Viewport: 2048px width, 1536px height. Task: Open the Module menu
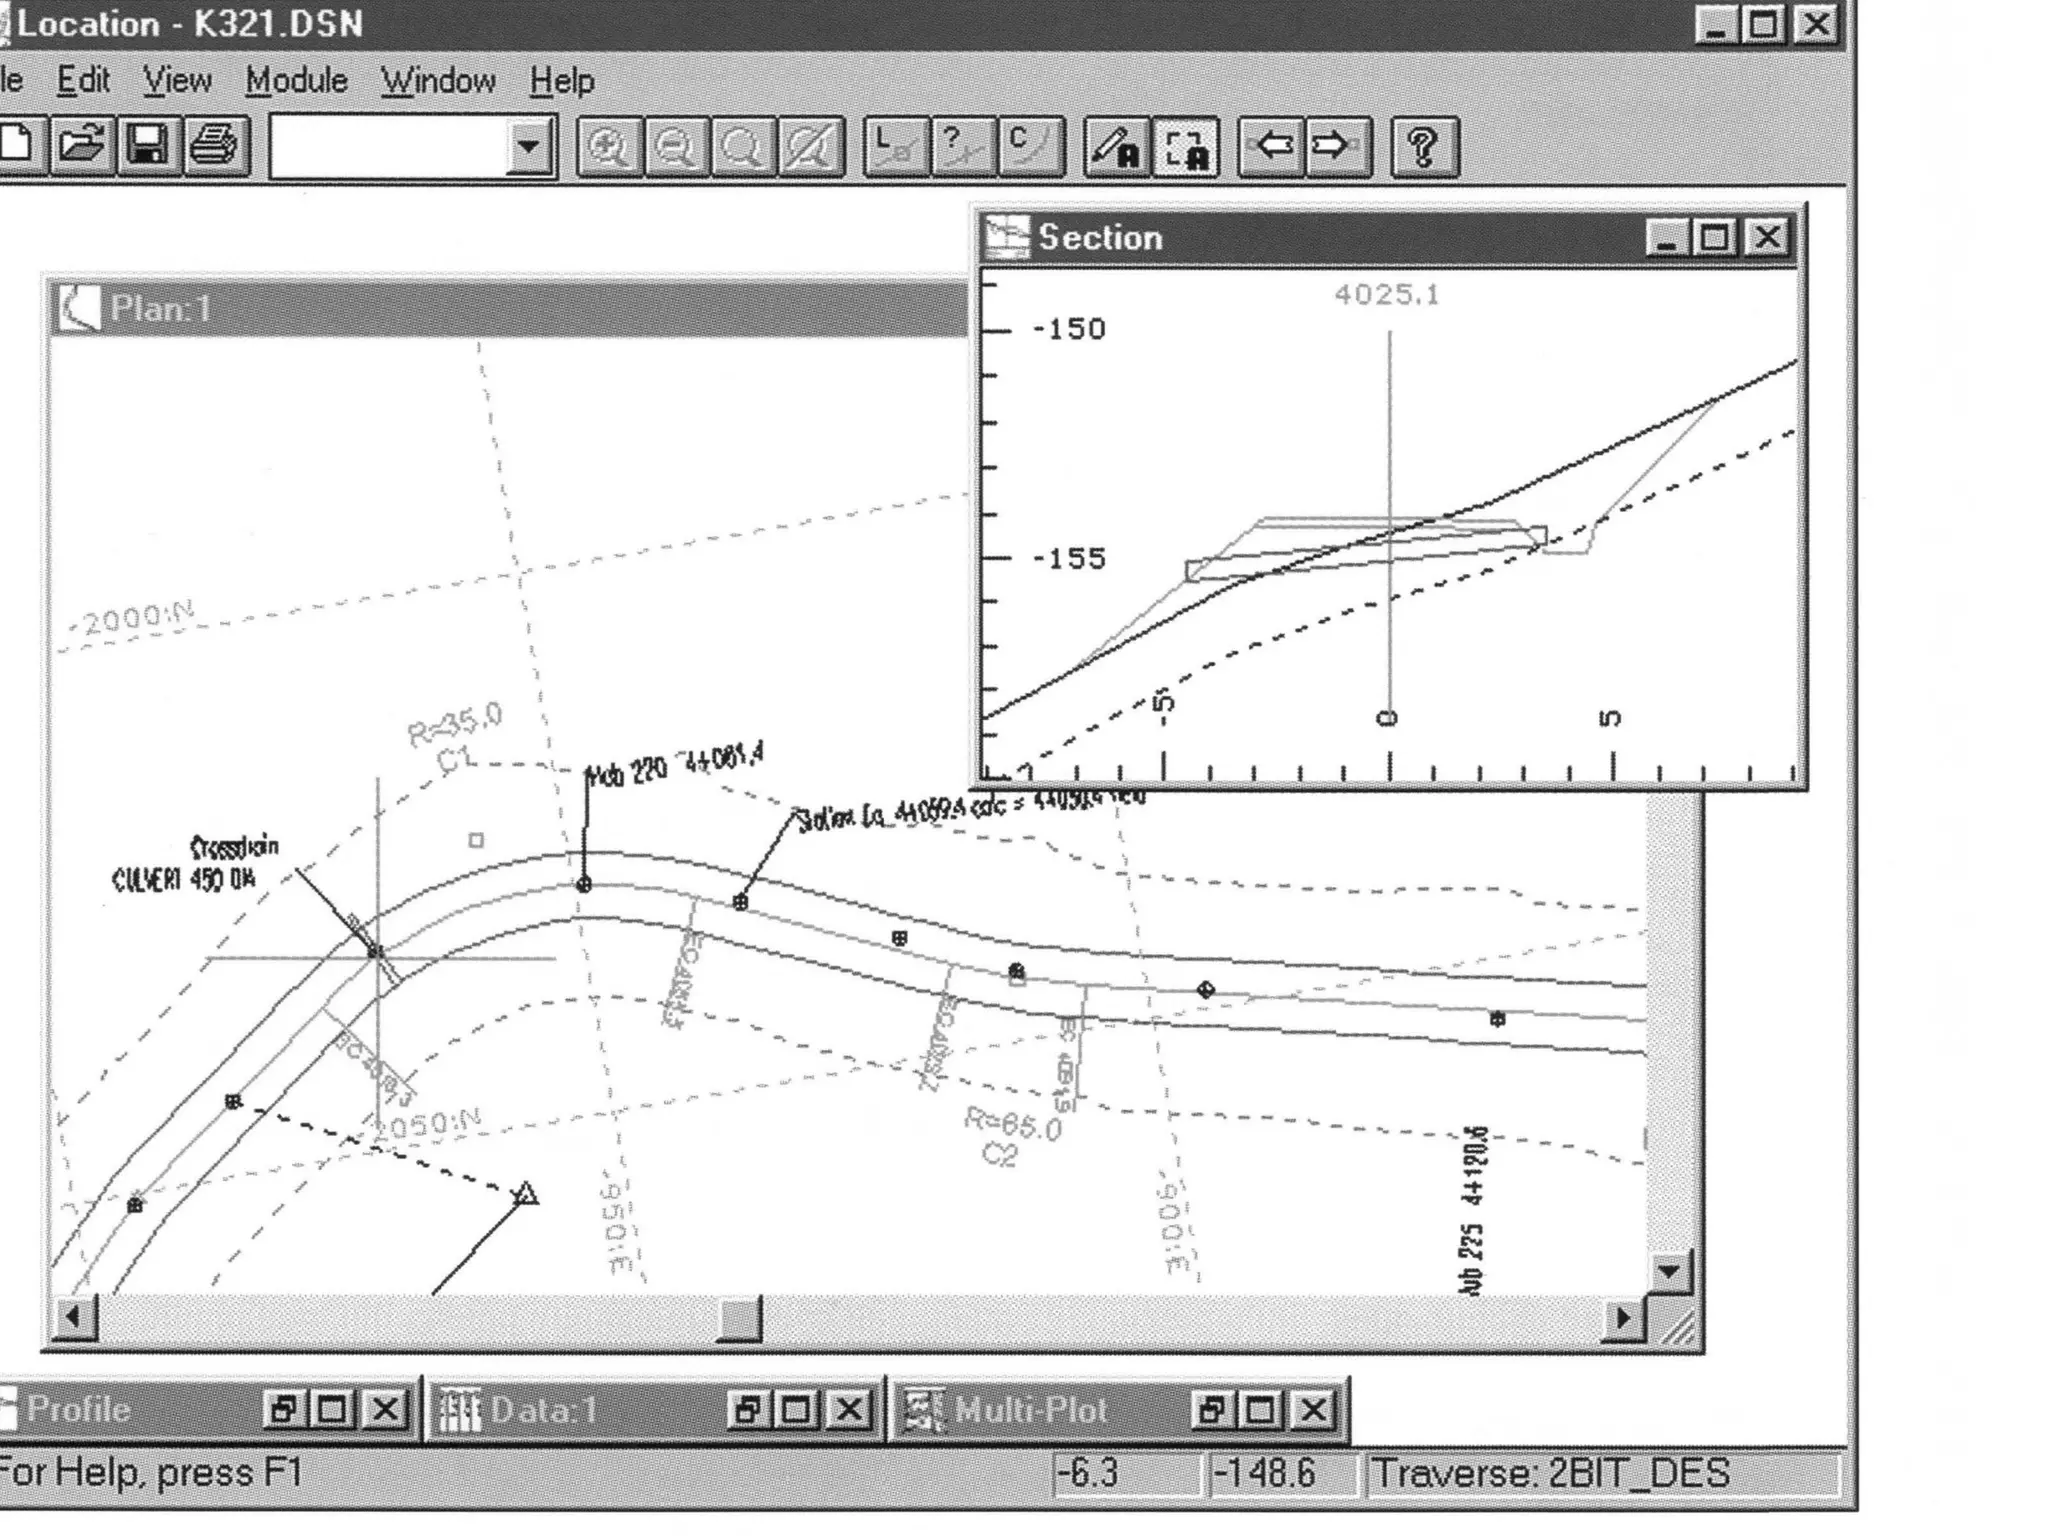pos(296,81)
